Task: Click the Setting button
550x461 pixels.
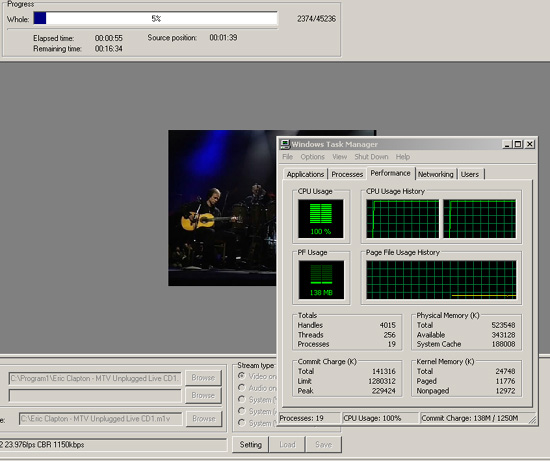Action: click(x=250, y=445)
